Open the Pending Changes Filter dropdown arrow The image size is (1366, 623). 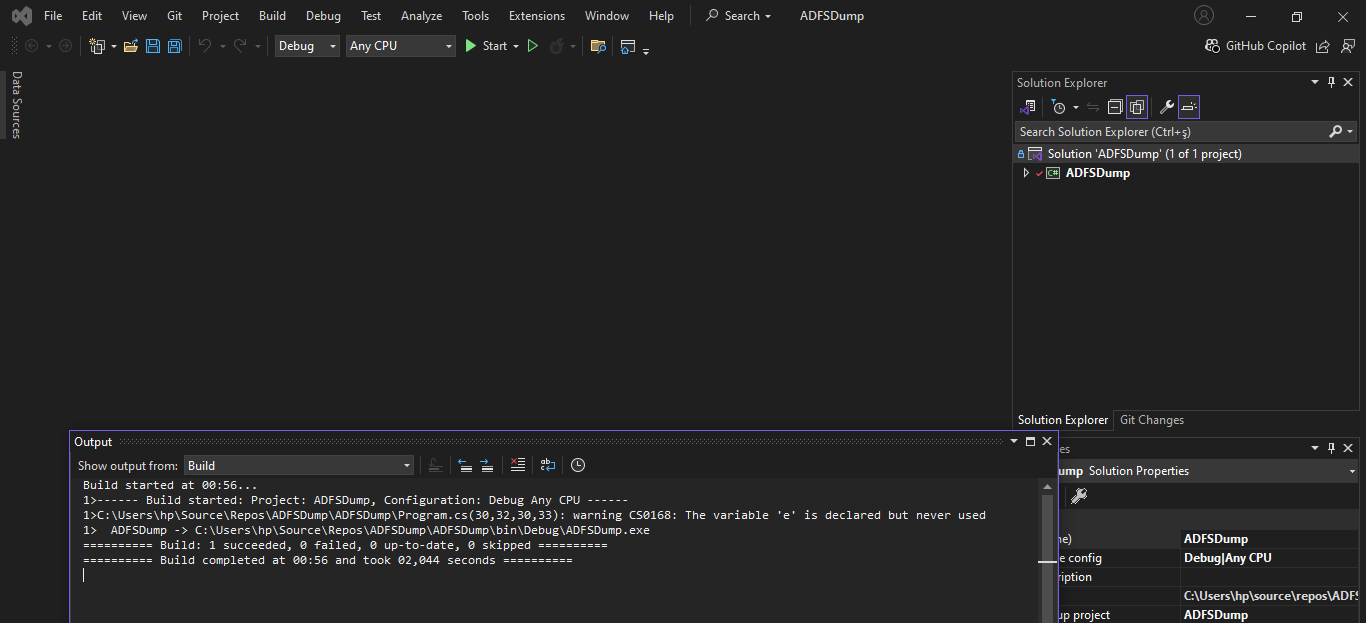coord(1076,107)
